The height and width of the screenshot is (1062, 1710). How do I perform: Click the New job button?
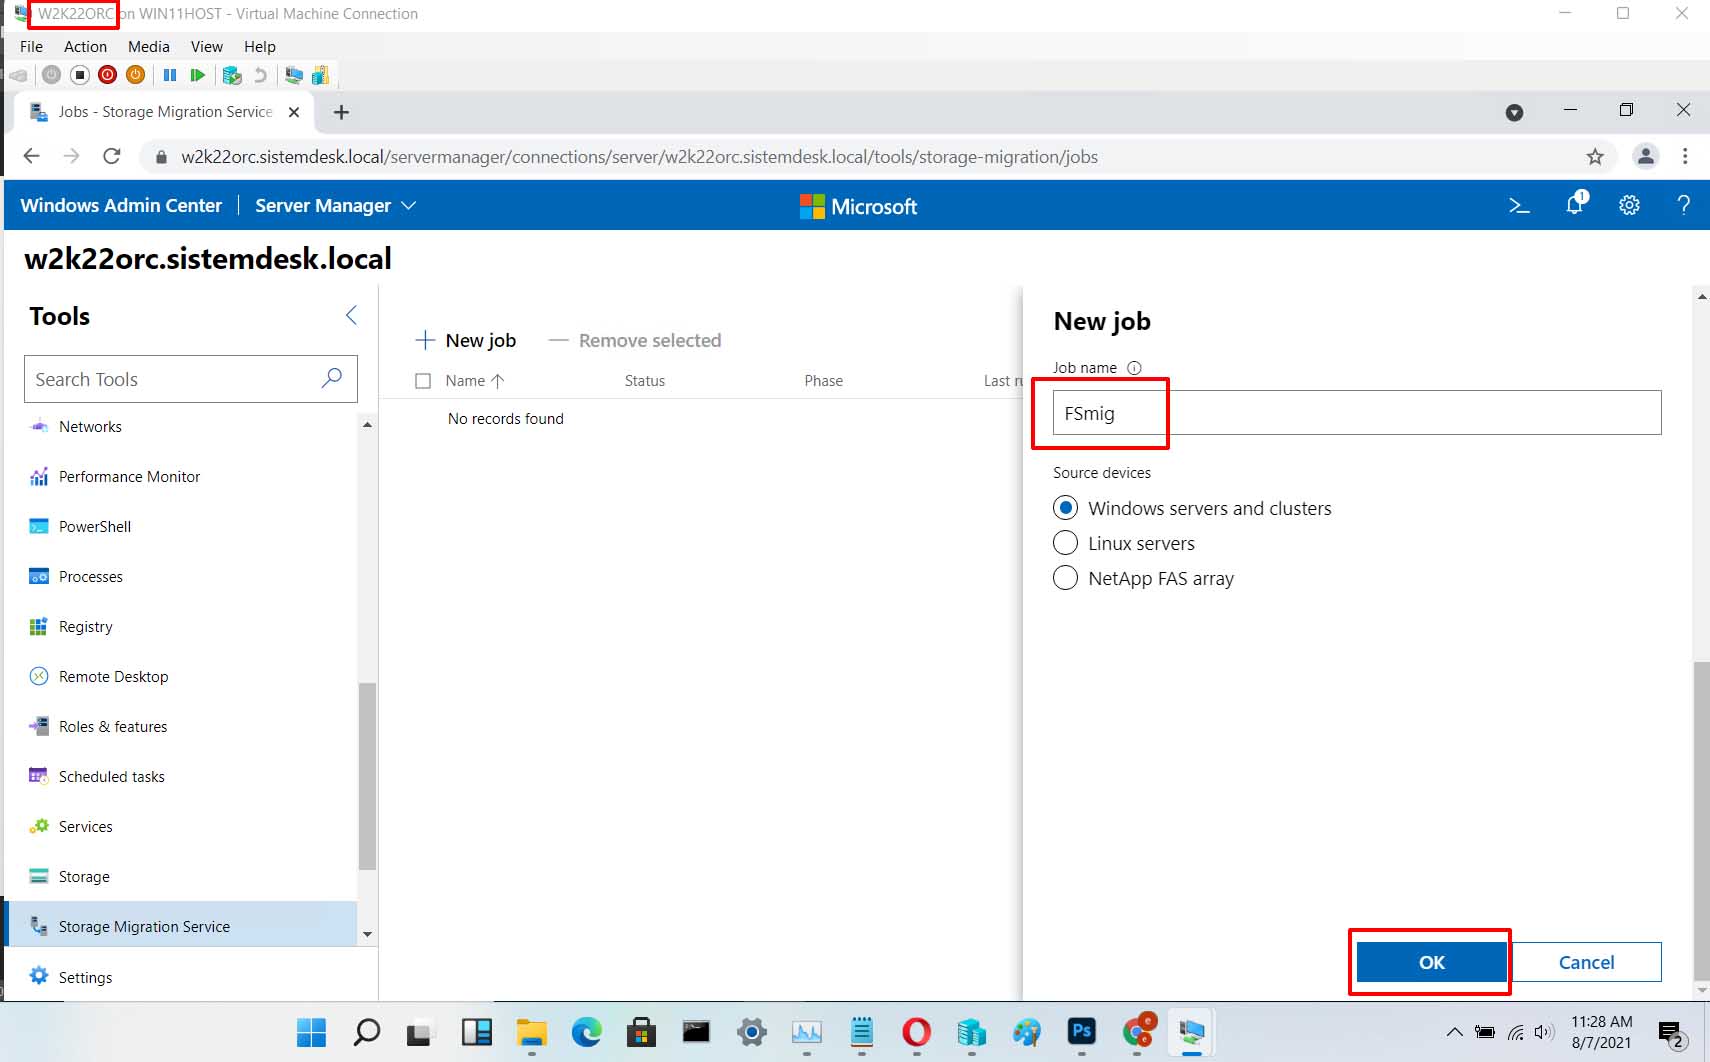(x=466, y=340)
